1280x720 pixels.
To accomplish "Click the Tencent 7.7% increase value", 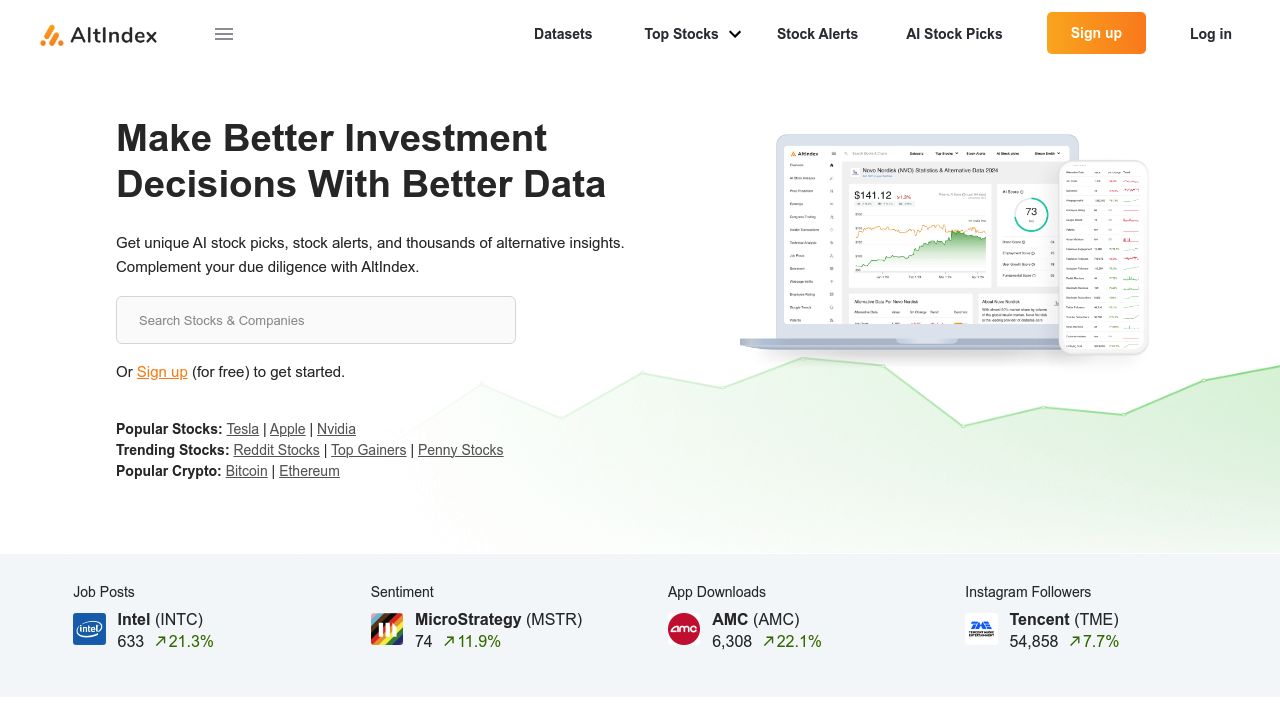I will [x=1094, y=642].
